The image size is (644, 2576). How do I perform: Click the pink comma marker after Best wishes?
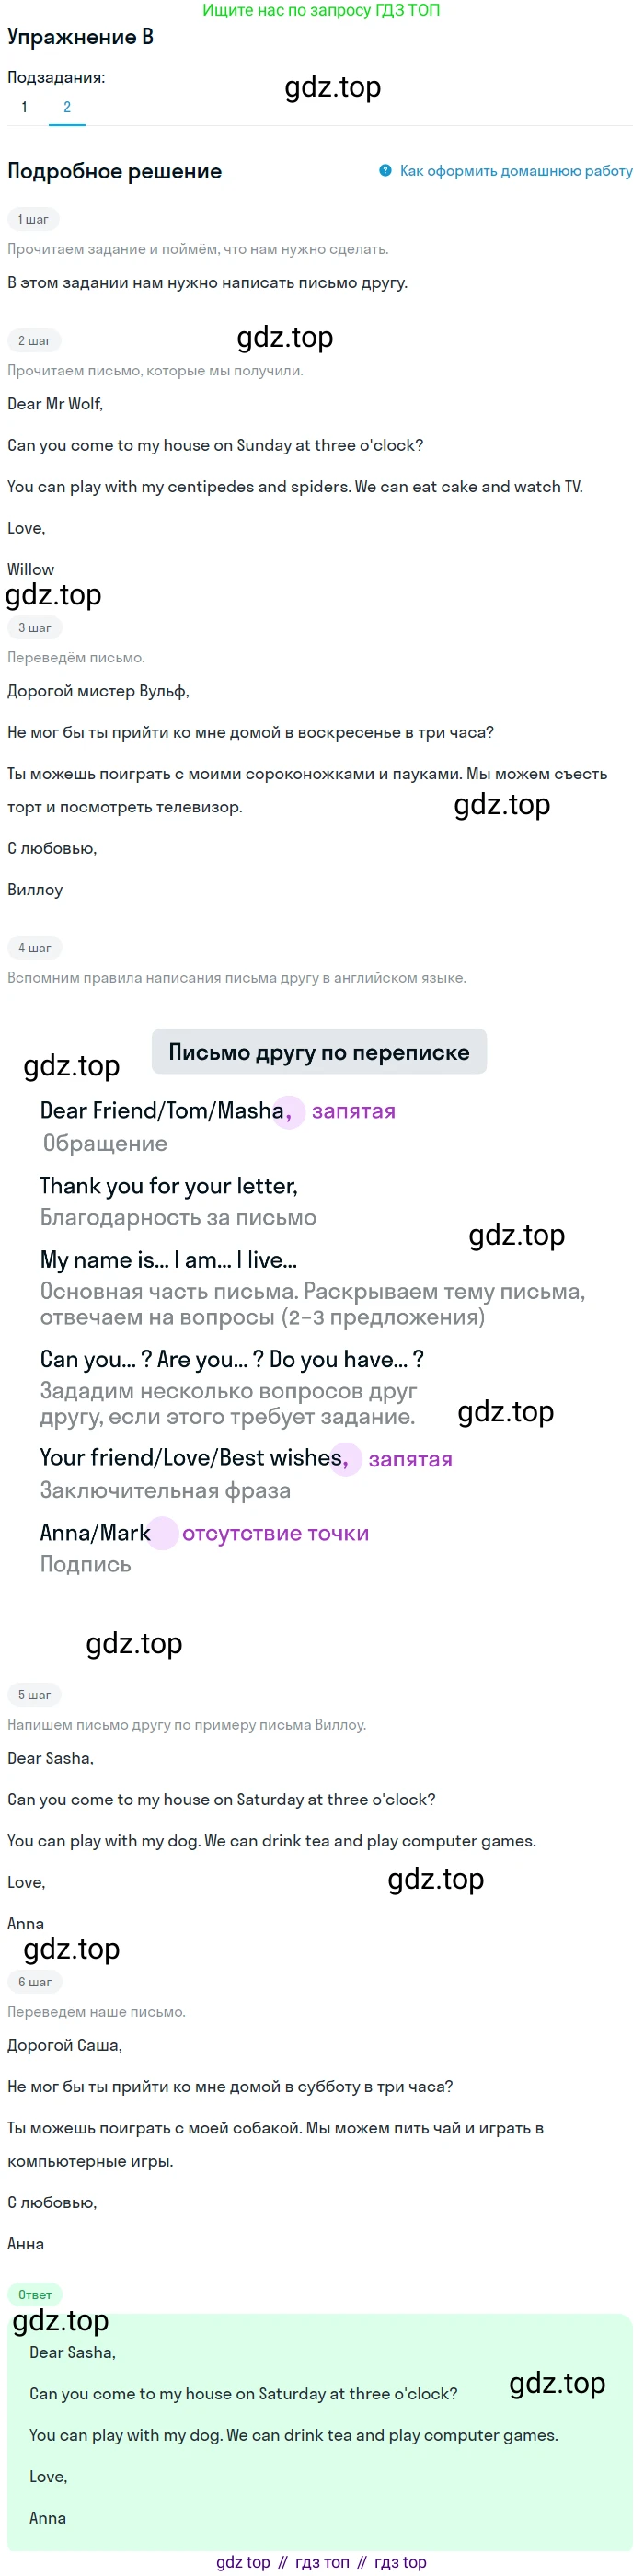click(x=346, y=1459)
